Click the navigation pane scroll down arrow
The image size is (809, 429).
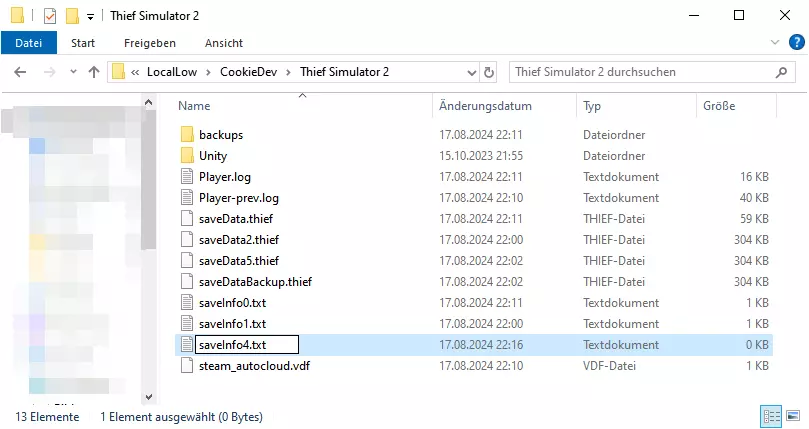(149, 397)
